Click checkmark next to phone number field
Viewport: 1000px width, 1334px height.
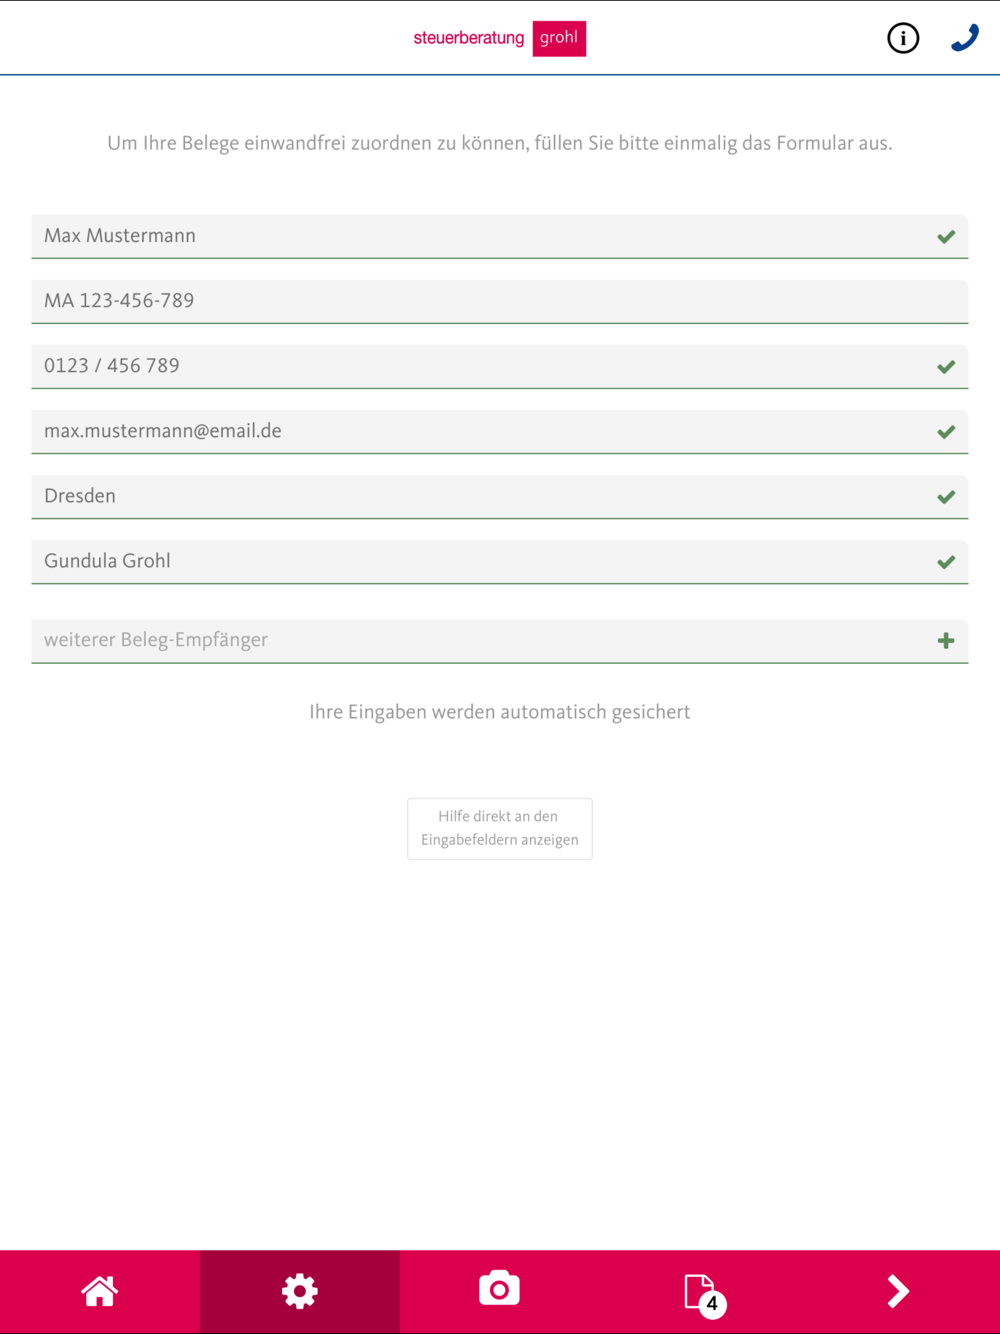pyautogui.click(x=946, y=367)
